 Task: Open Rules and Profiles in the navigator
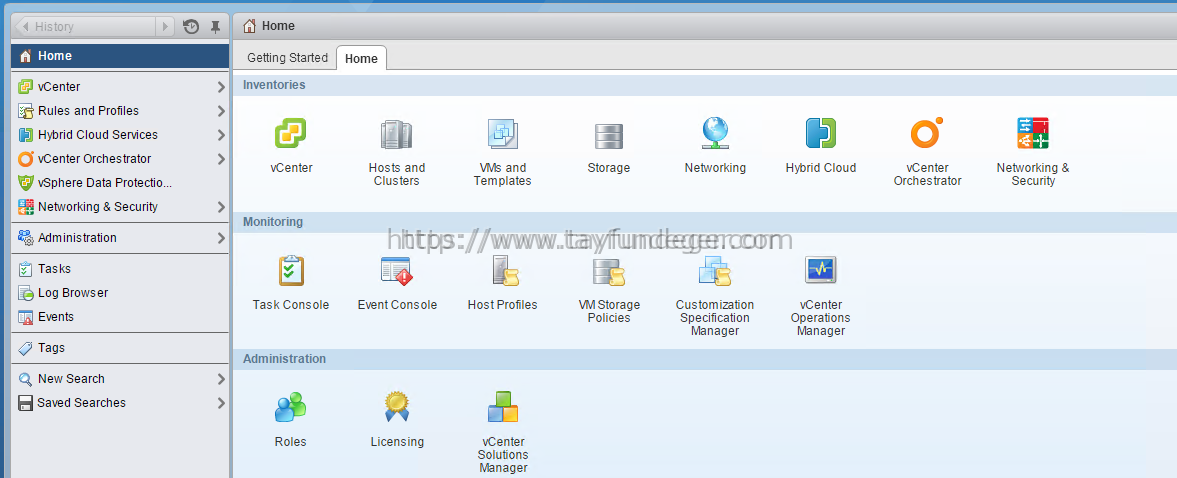pos(120,111)
